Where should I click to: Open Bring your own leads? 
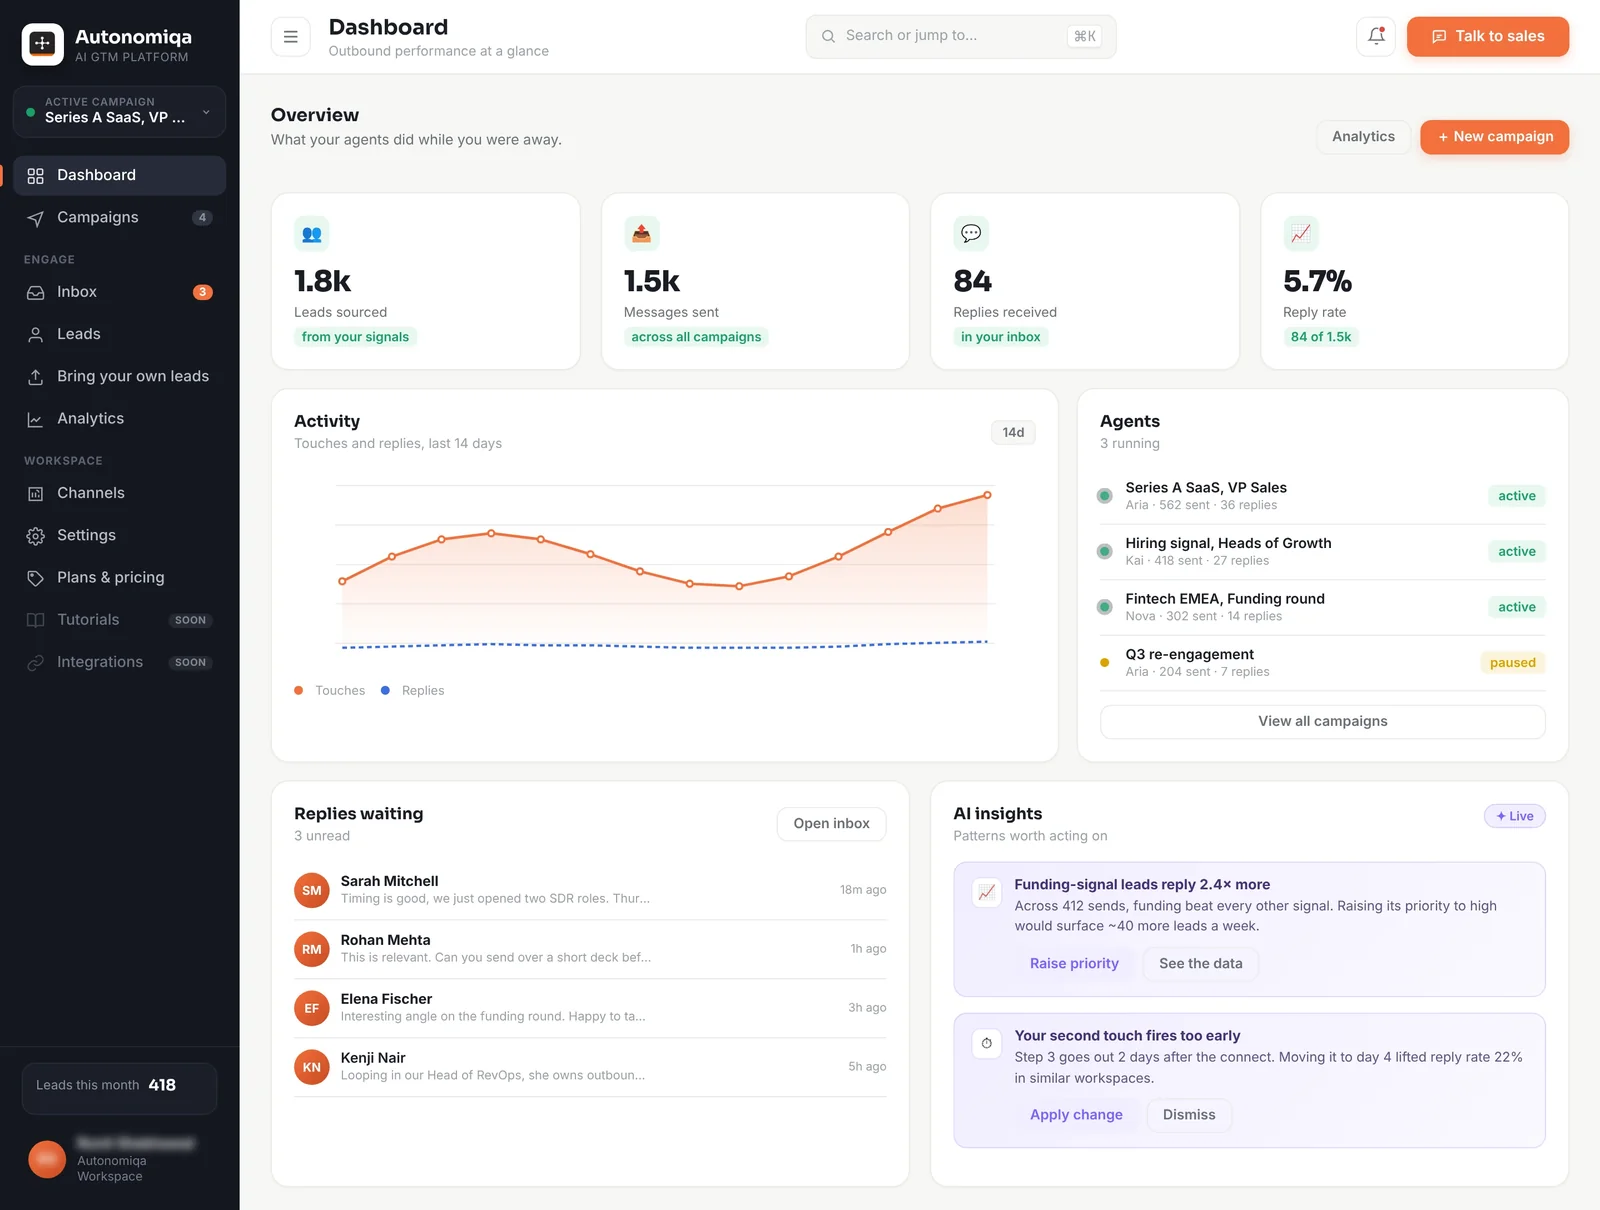[x=119, y=377]
